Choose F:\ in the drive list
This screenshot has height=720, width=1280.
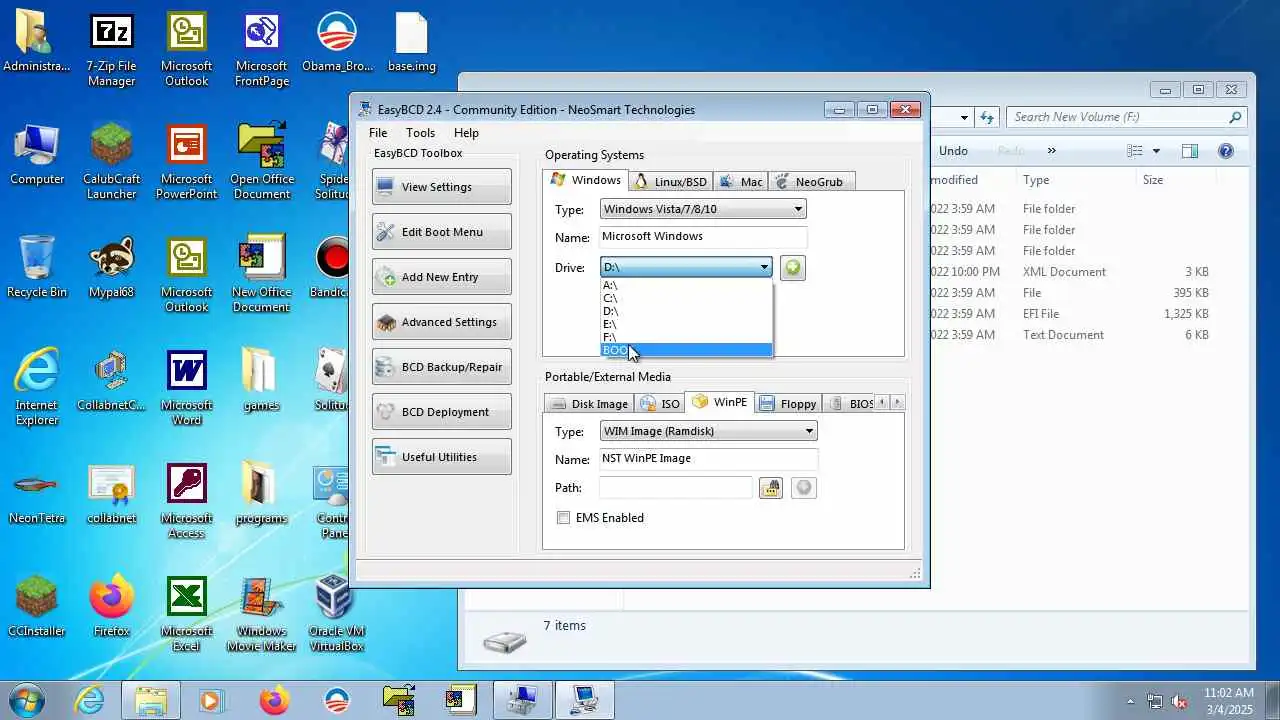click(x=686, y=337)
